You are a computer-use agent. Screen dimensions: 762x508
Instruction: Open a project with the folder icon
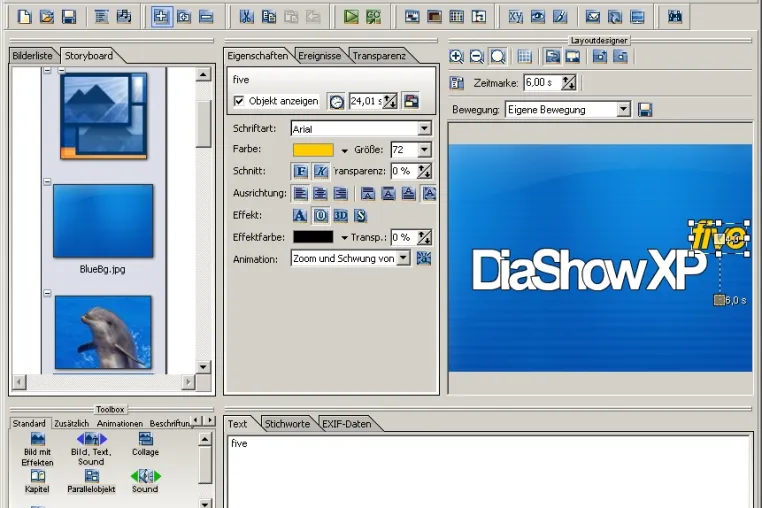pos(47,17)
